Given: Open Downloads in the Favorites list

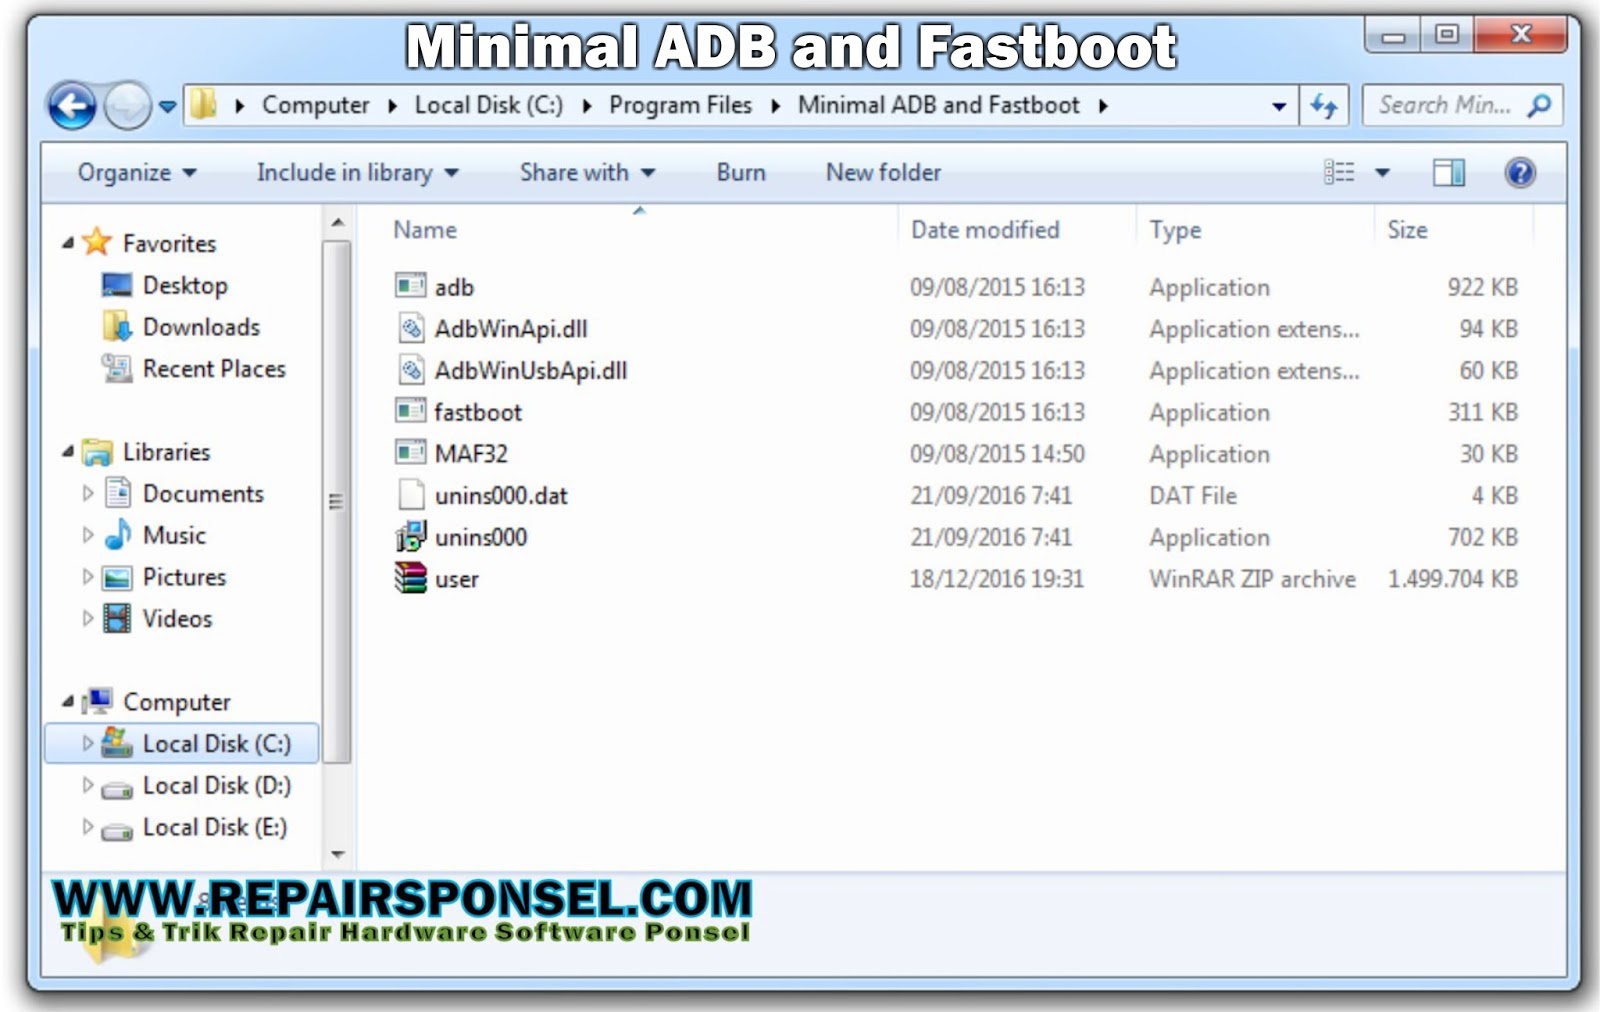Looking at the screenshot, I should click(x=201, y=327).
